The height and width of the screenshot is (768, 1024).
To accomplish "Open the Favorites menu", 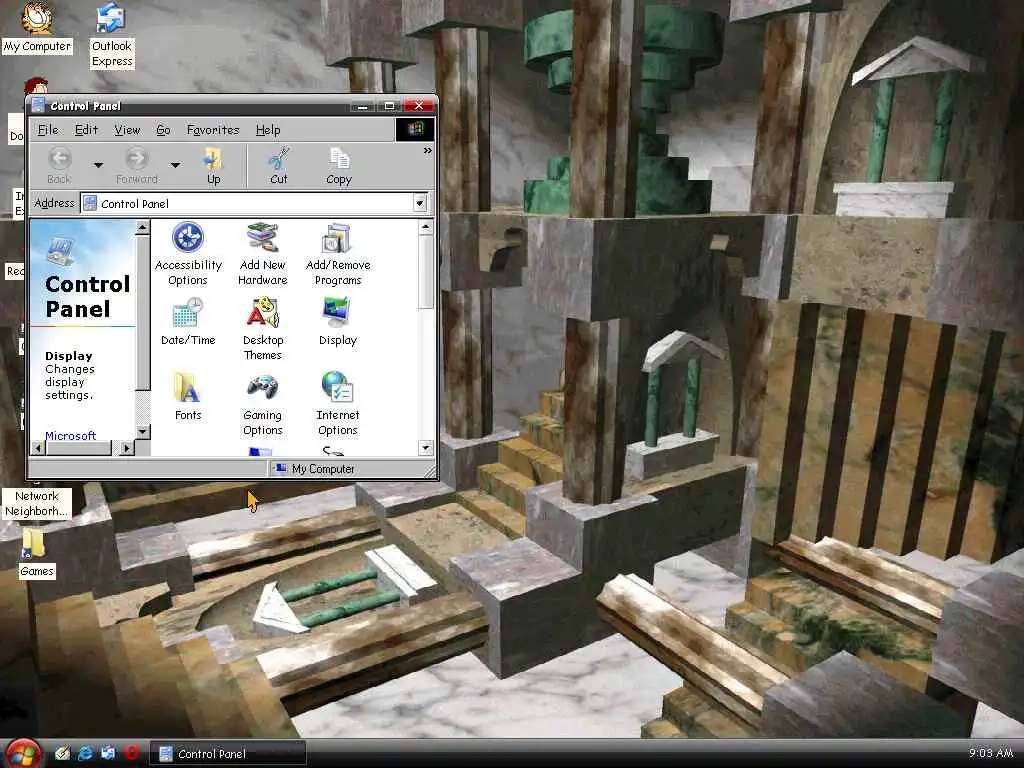I will [x=213, y=130].
